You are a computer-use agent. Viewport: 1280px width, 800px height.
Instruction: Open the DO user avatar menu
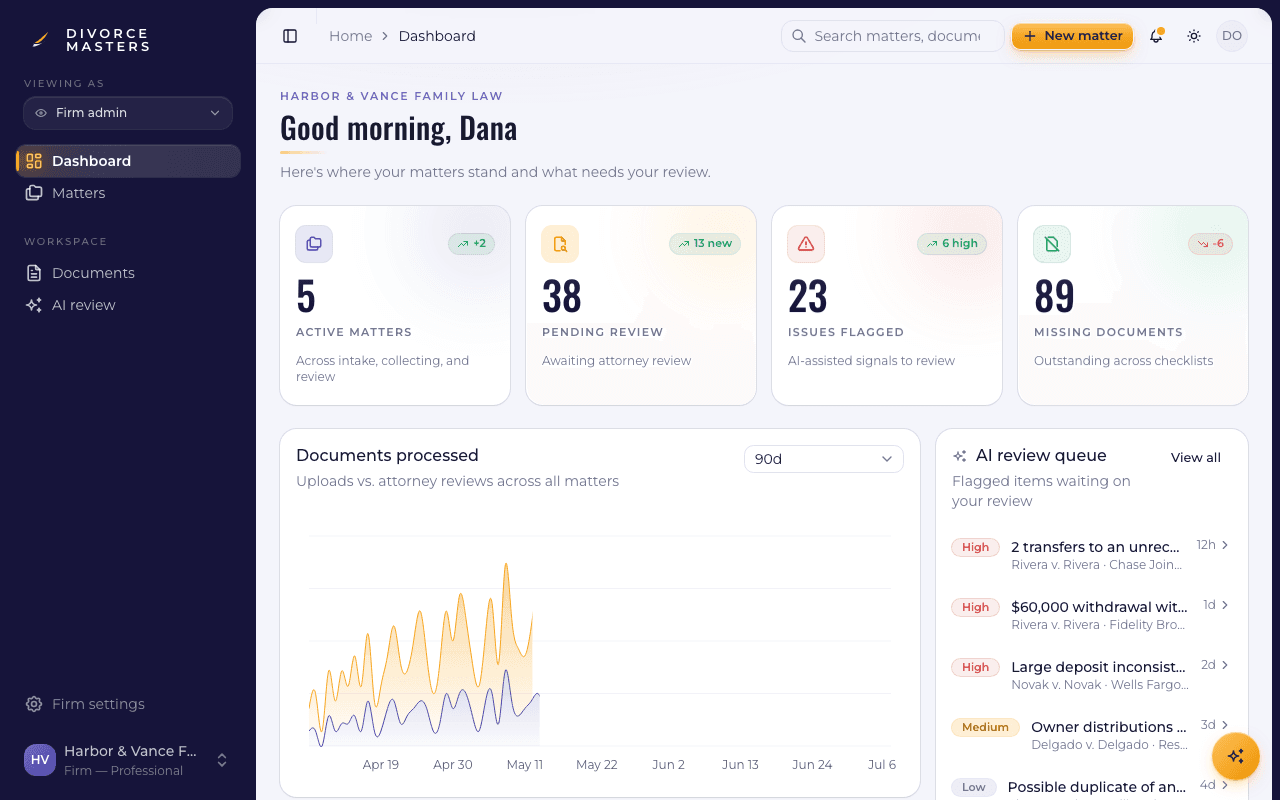1232,36
